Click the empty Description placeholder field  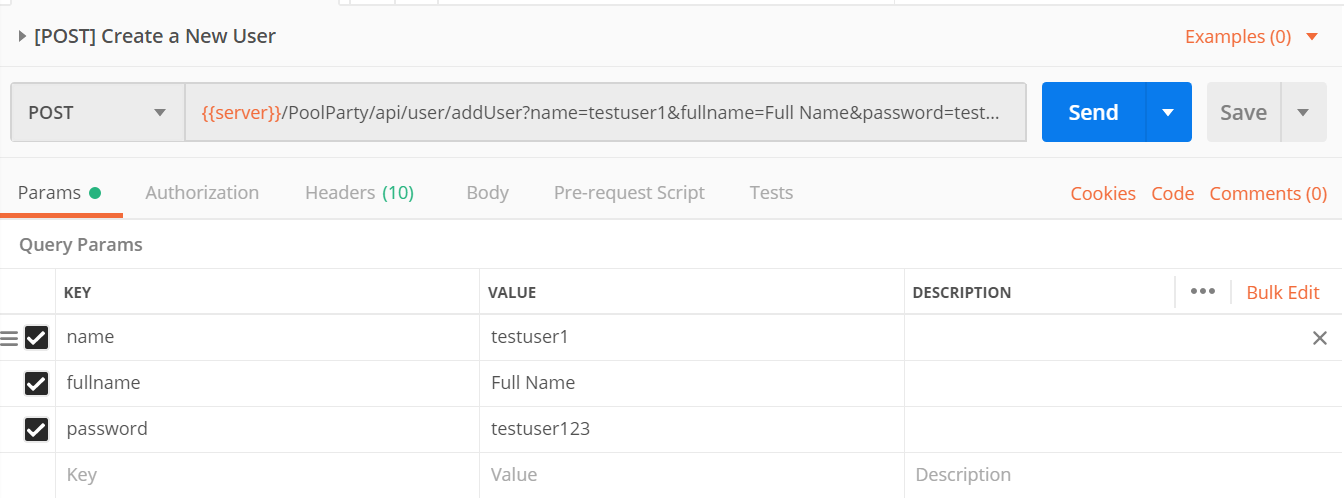pos(1124,475)
